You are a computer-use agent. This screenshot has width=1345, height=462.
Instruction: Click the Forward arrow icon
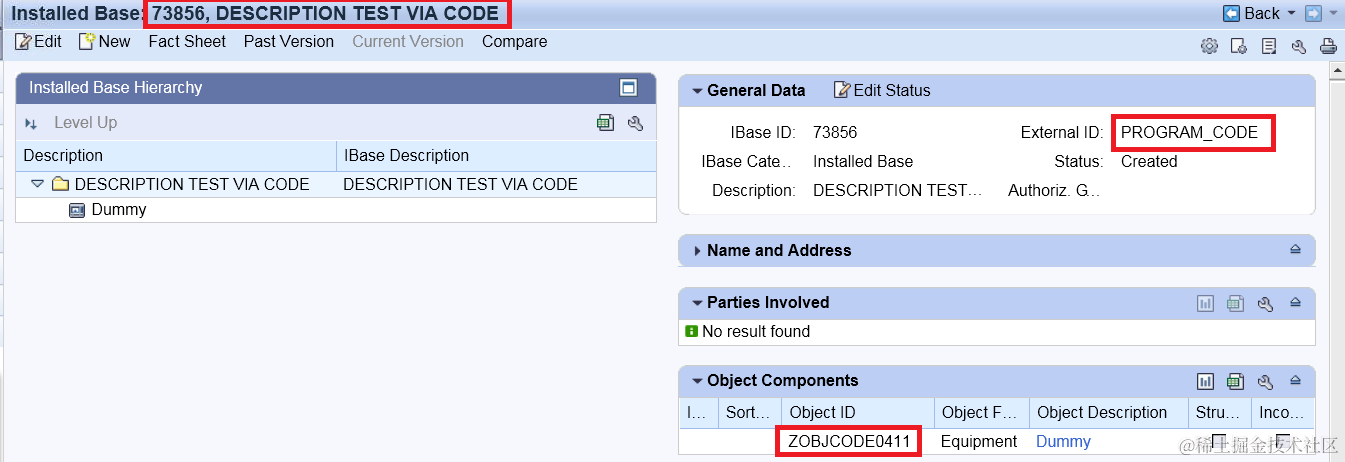click(x=1313, y=13)
